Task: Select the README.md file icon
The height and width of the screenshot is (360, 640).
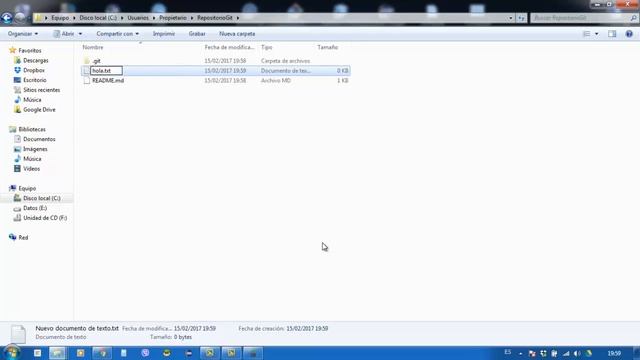Action: 87,80
